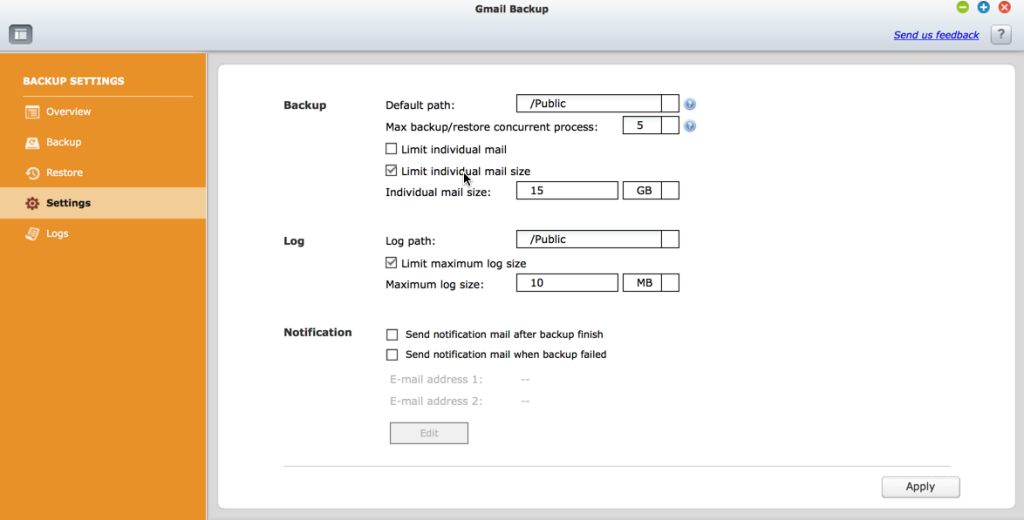Click the sidebar toggle icon at top left

pos(21,34)
